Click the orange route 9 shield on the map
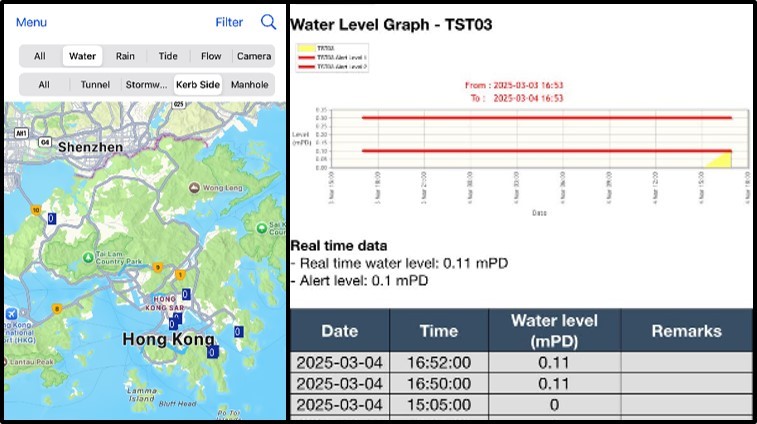The height and width of the screenshot is (424, 757). (157, 267)
